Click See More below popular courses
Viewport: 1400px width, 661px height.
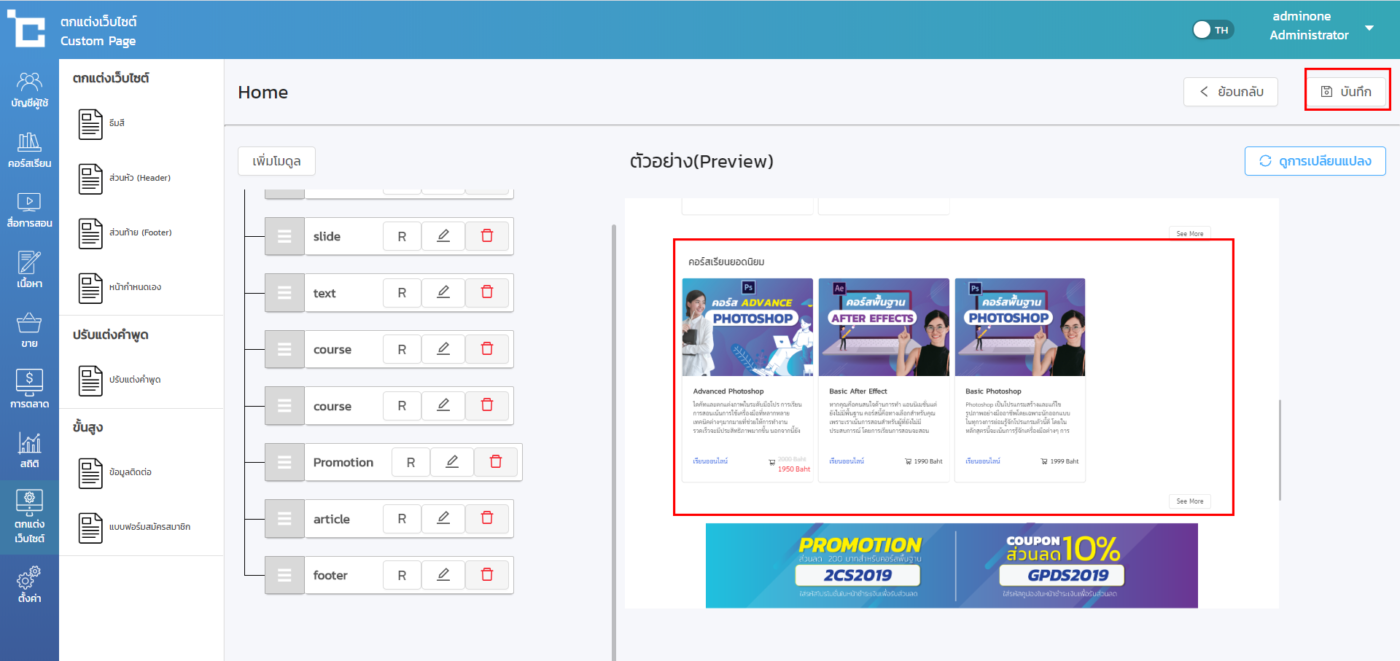pos(1189,501)
